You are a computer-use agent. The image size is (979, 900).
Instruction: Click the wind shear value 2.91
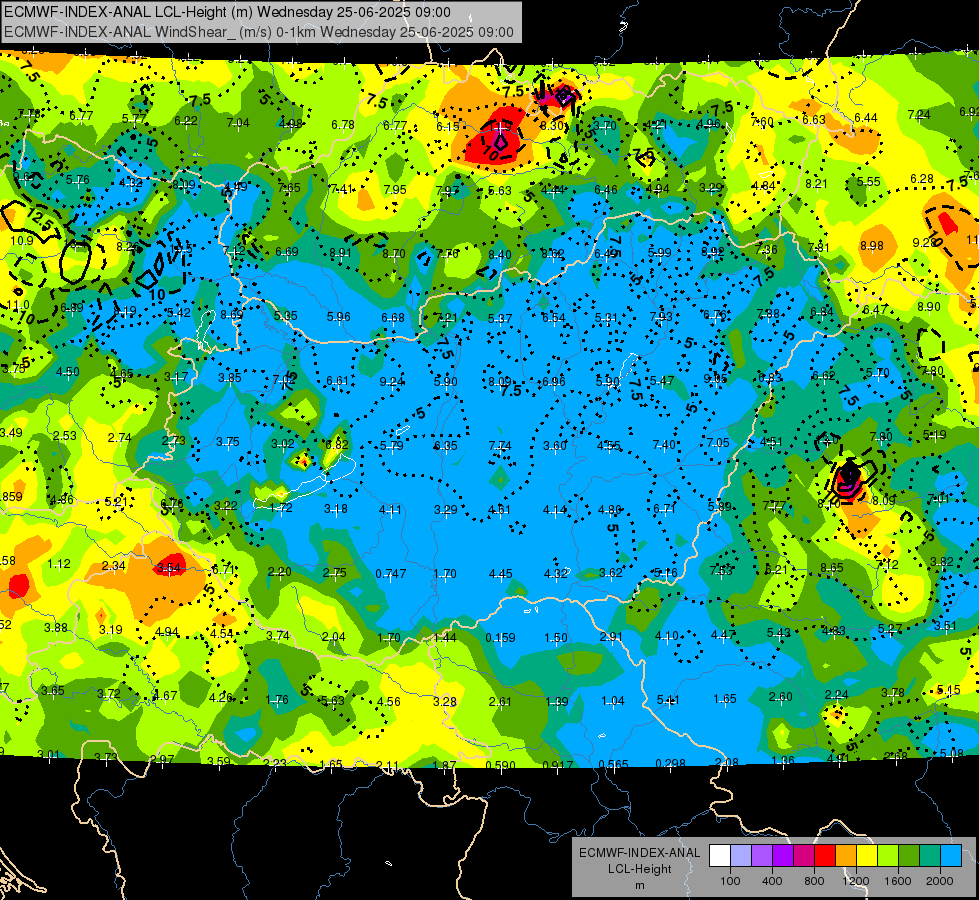click(611, 636)
